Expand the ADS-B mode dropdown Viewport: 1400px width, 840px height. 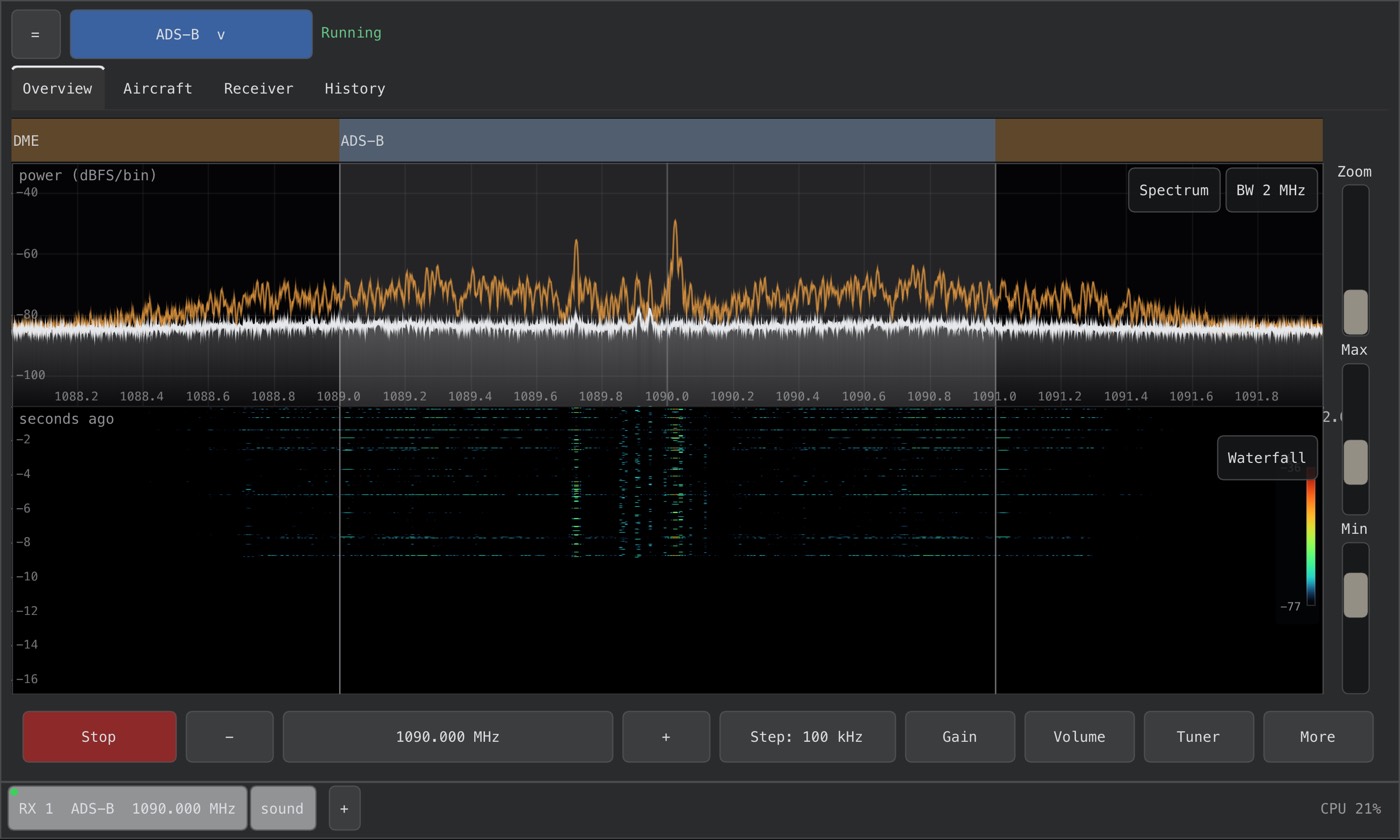point(191,34)
